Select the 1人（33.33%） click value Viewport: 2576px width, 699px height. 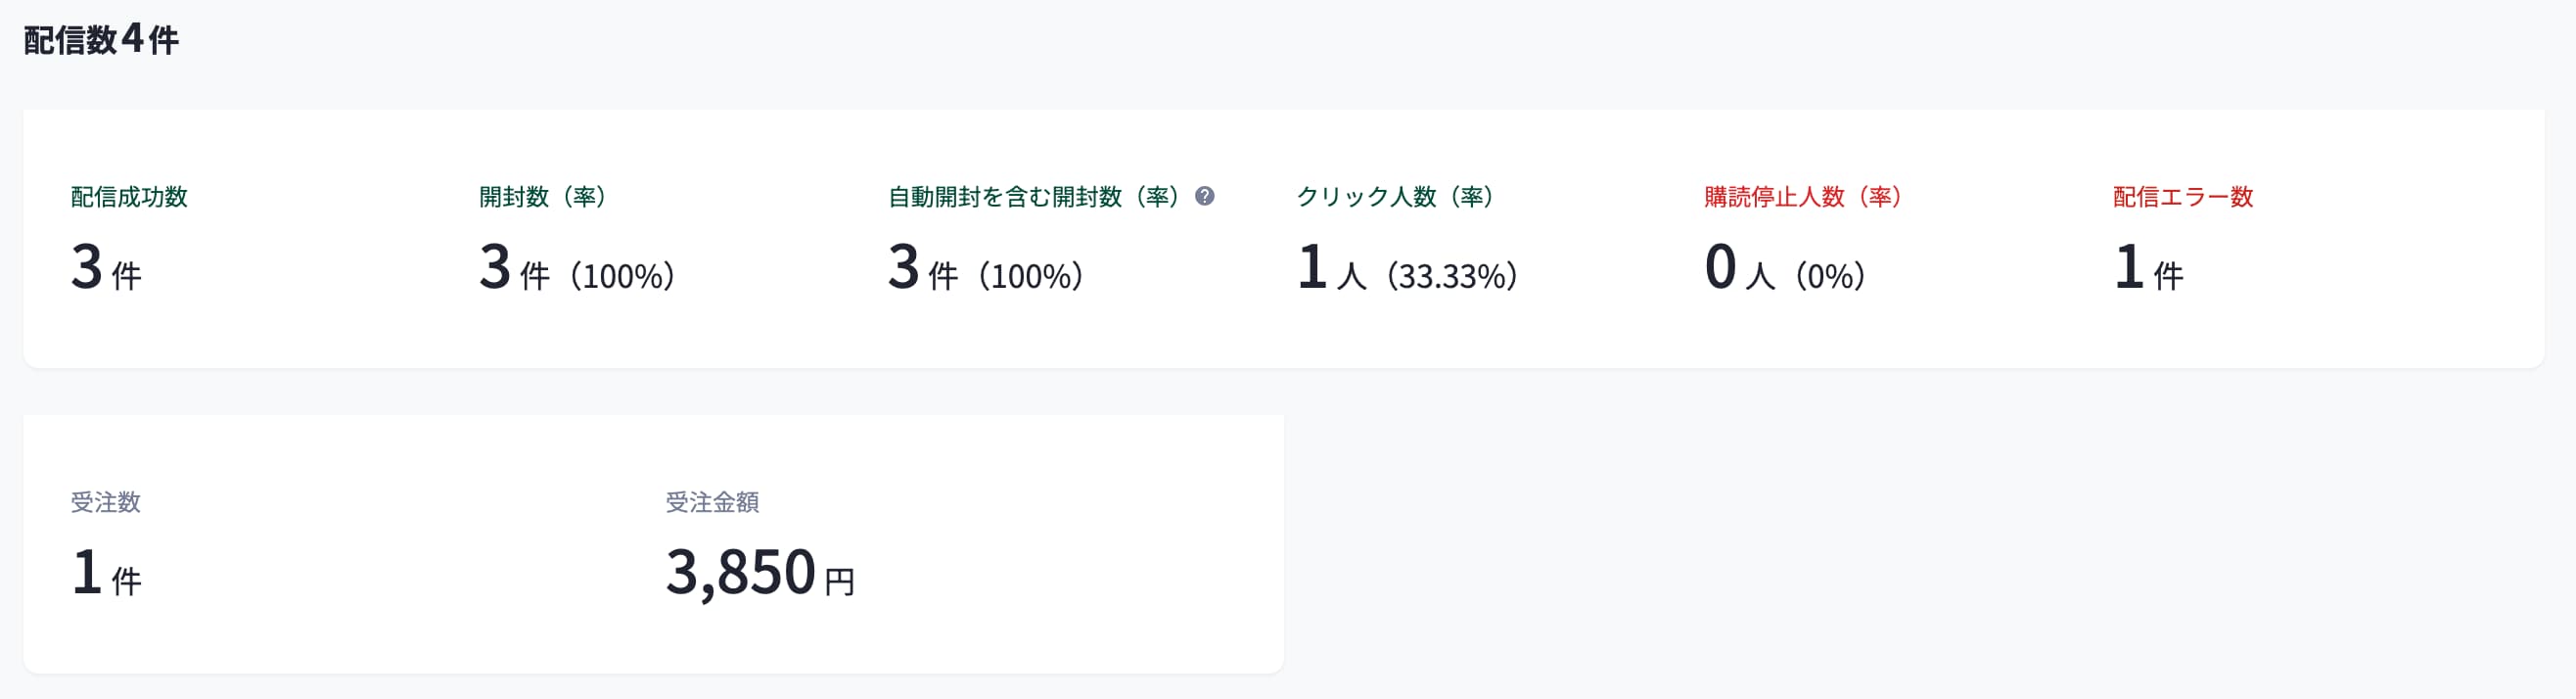tap(1408, 268)
